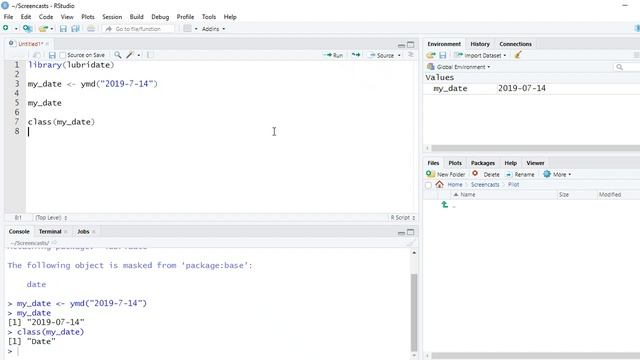The height and width of the screenshot is (360, 640).
Task: Click the Rename file button
Action: 520,174
